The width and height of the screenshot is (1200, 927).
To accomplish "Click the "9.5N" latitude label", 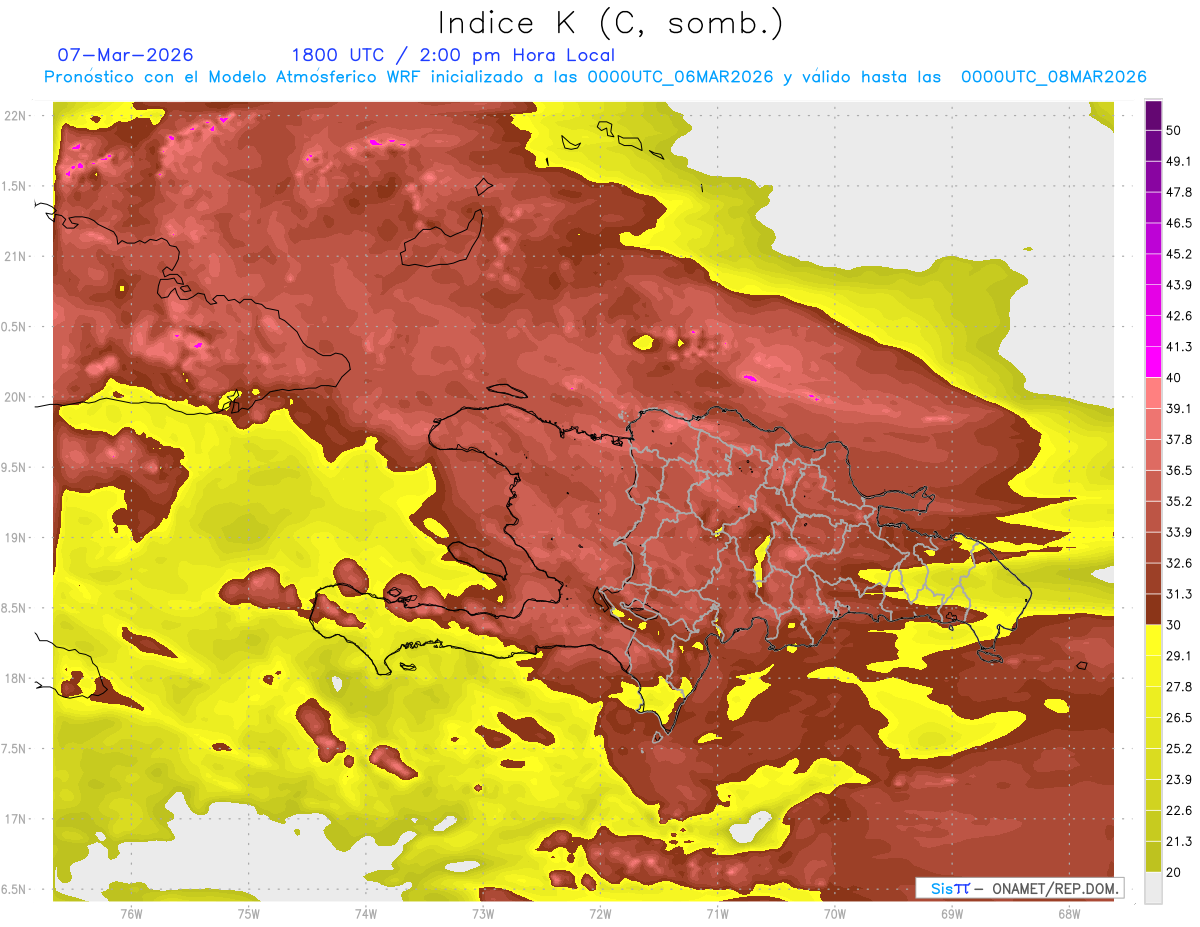I will click(x=14, y=467).
